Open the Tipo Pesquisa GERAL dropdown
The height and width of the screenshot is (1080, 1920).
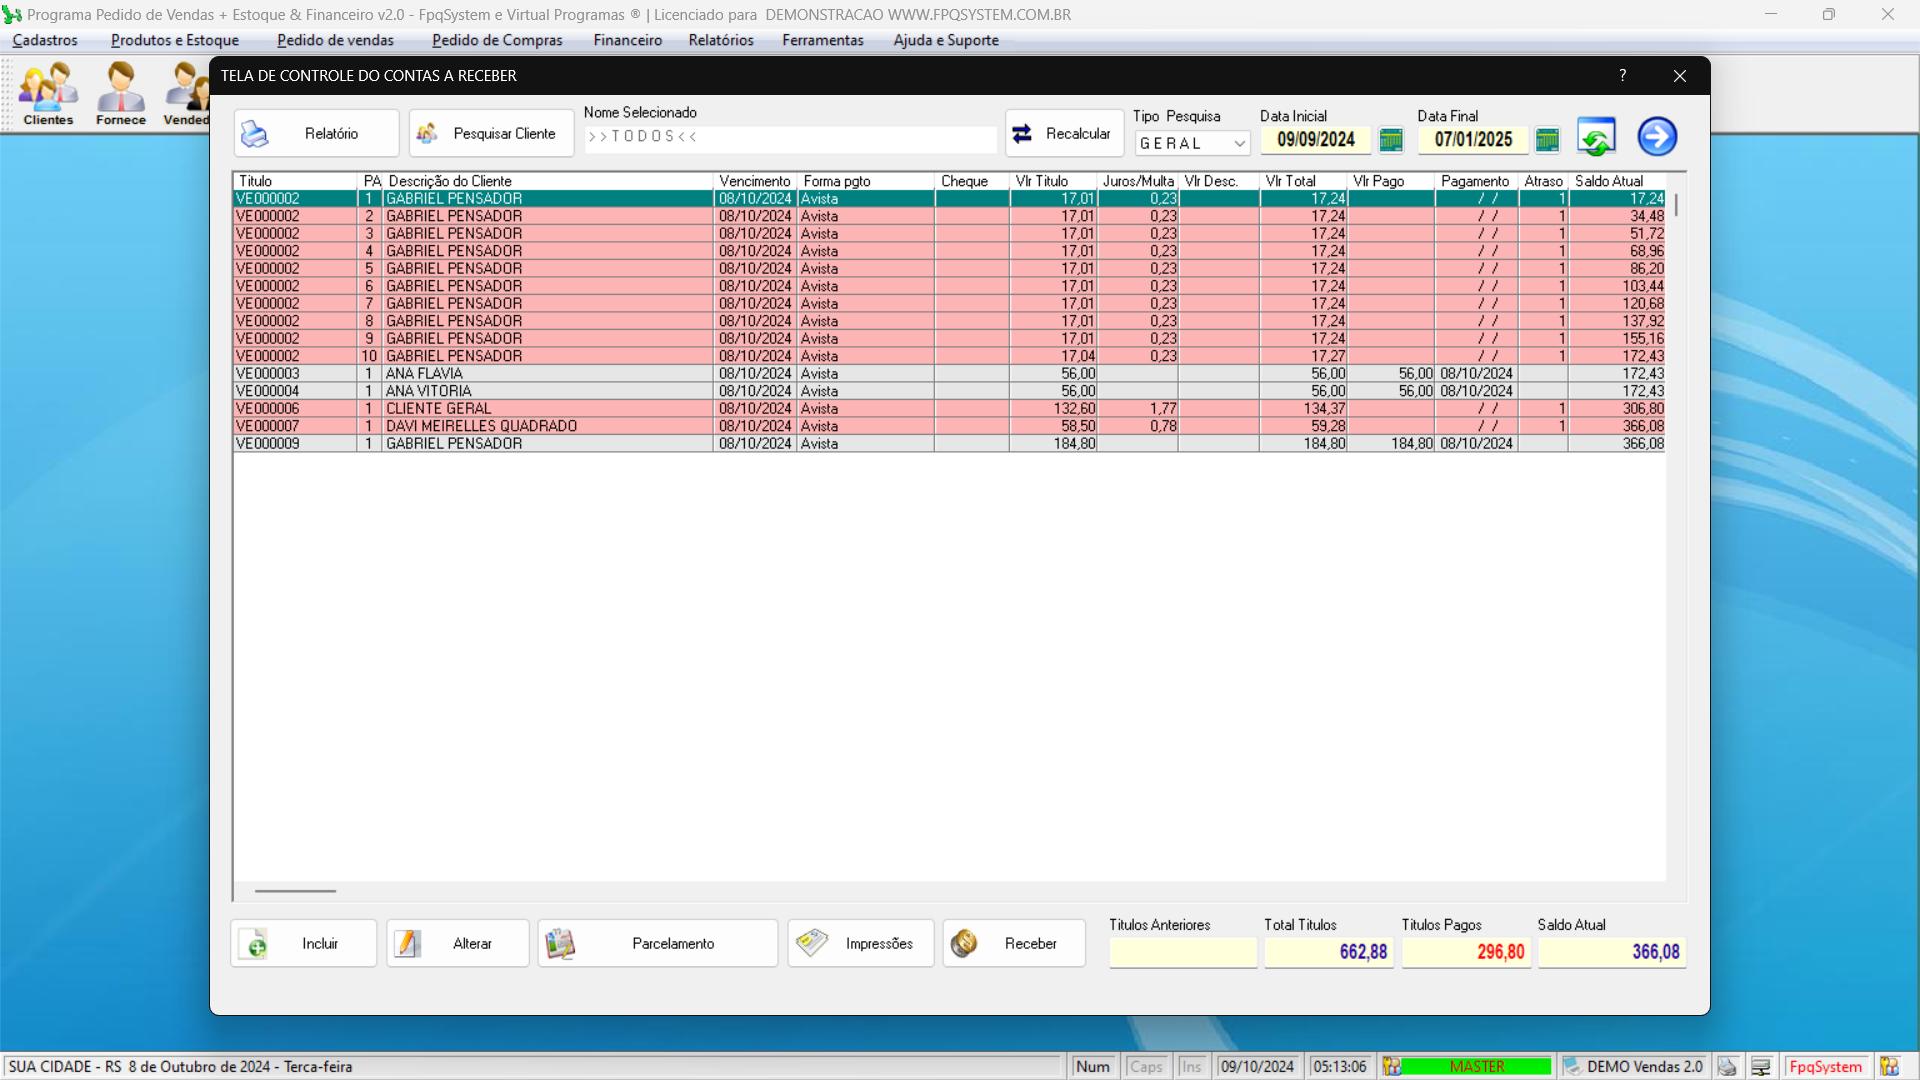click(x=1192, y=143)
